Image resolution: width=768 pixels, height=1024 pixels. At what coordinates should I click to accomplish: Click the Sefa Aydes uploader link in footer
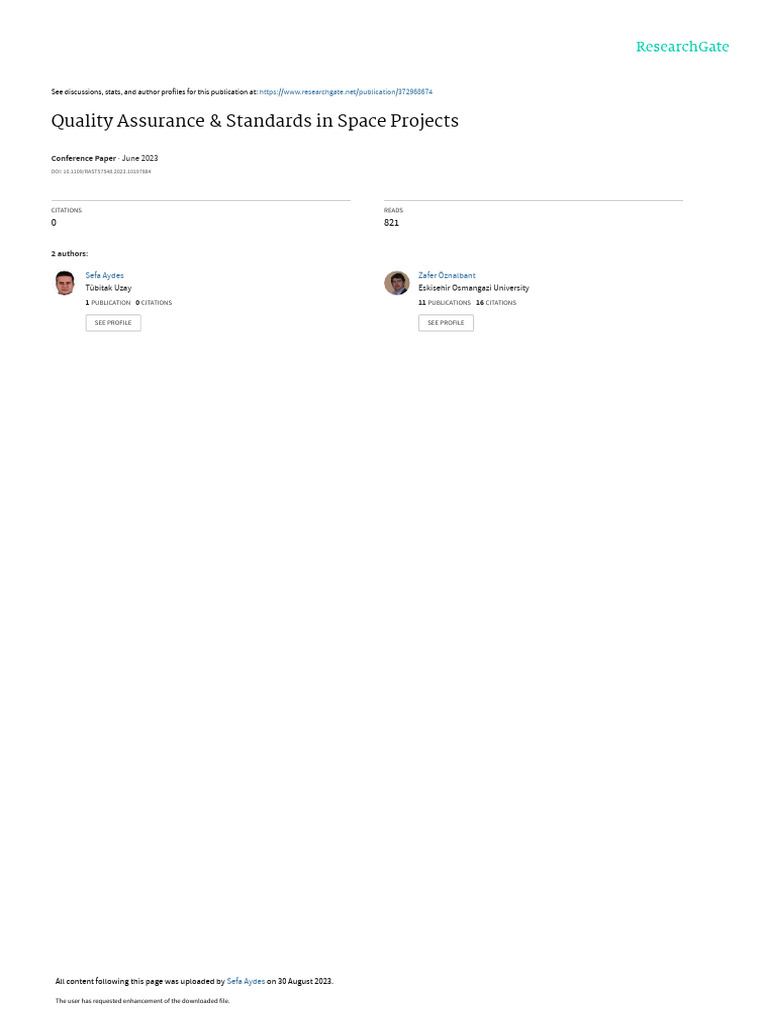(246, 981)
